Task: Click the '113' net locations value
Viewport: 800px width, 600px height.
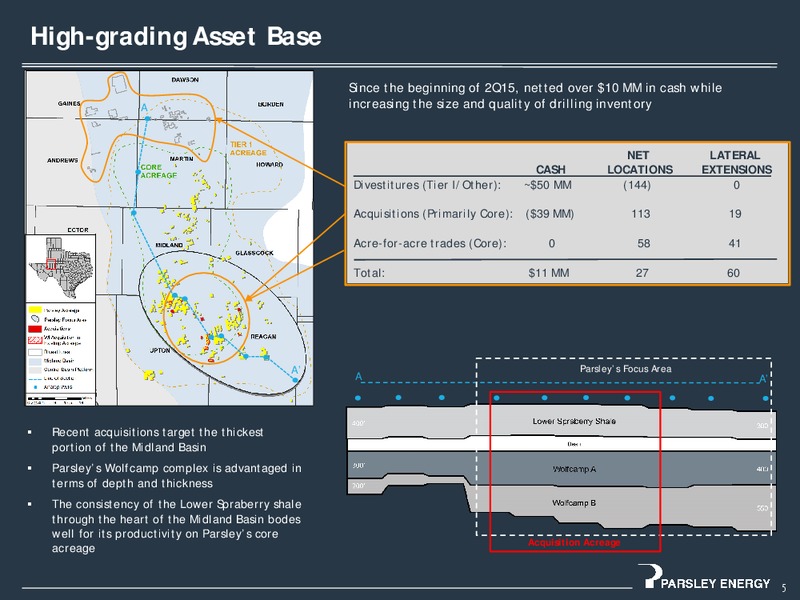Action: coord(641,214)
